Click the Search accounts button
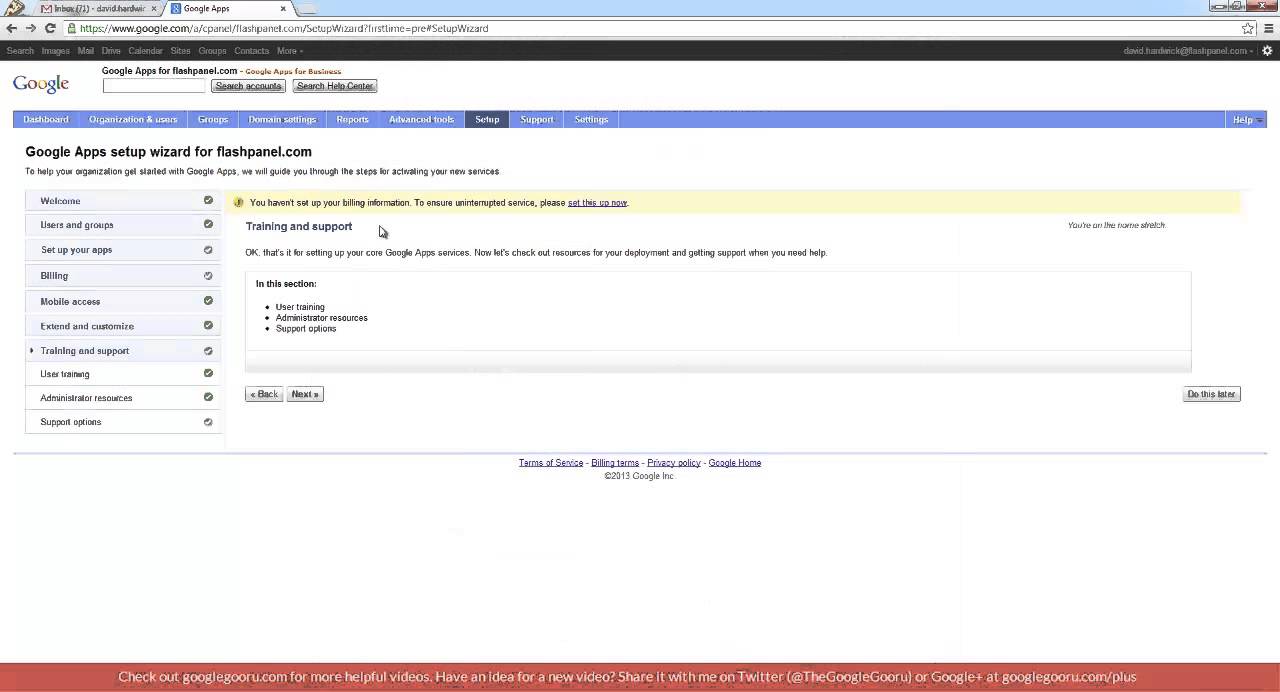The height and width of the screenshot is (692, 1280). (x=248, y=86)
